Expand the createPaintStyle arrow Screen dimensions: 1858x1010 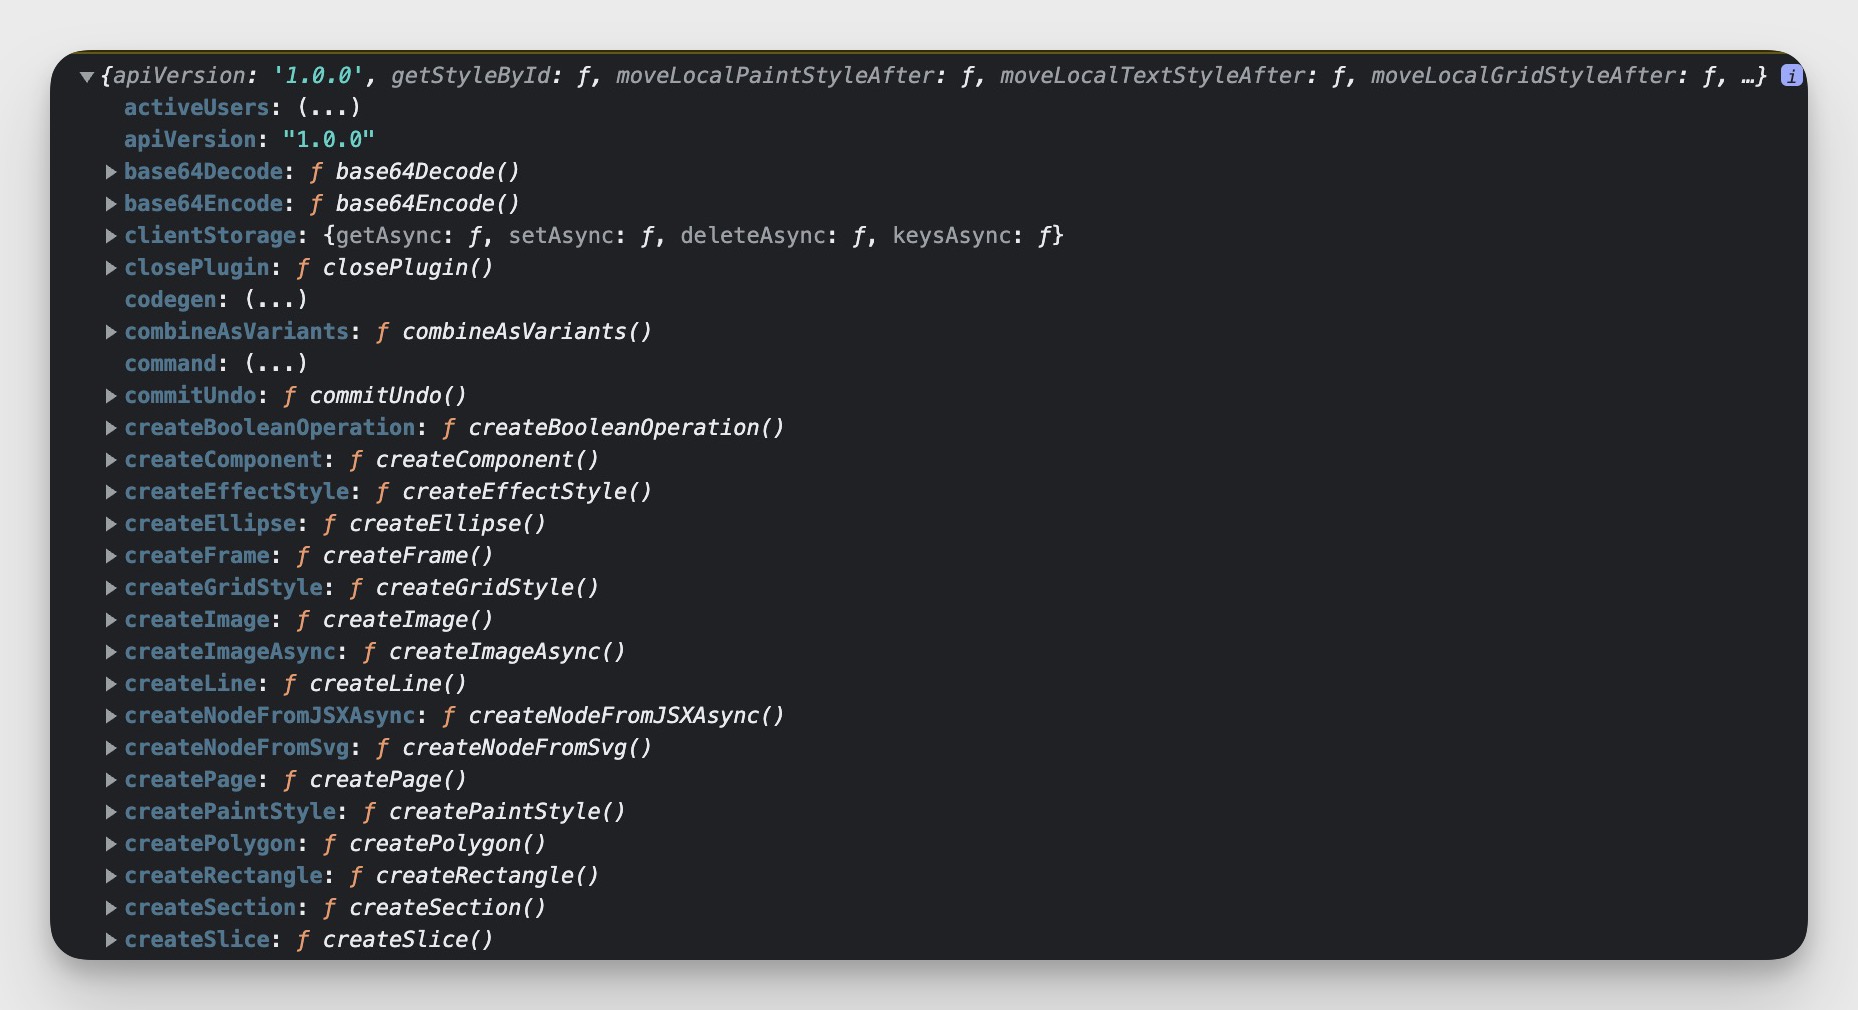(111, 812)
